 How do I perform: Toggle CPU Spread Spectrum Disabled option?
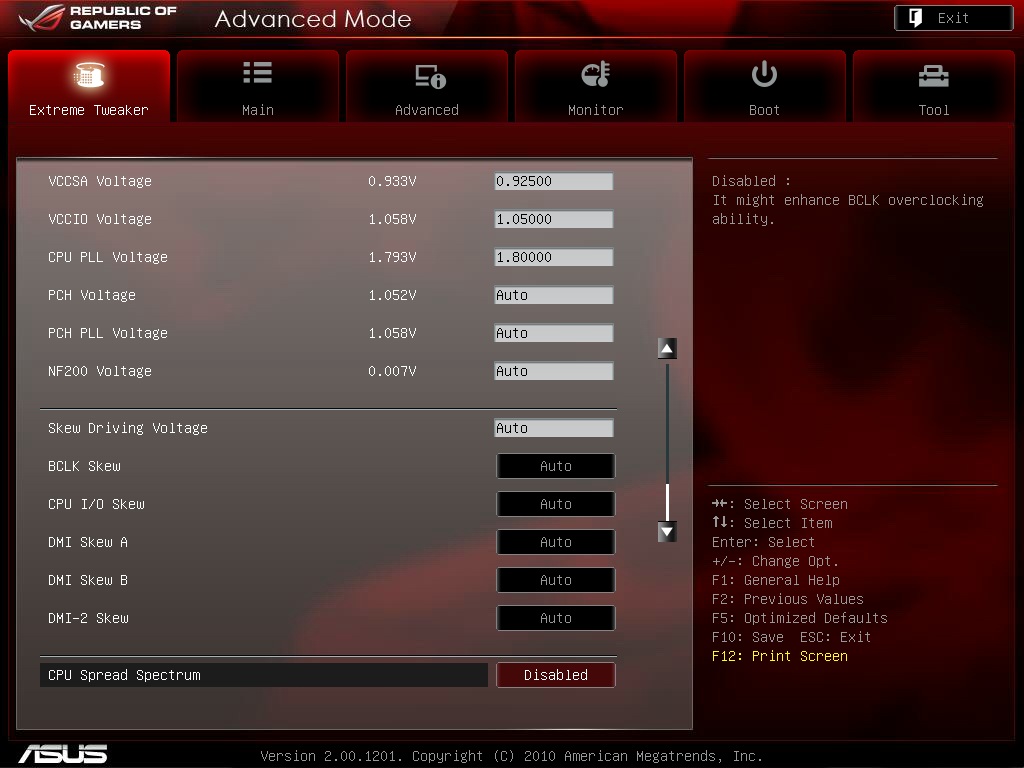556,675
